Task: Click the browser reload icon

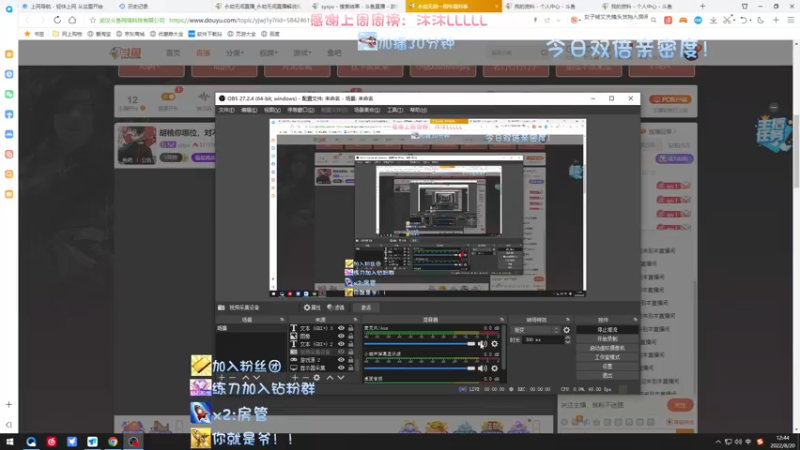Action: click(x=57, y=20)
